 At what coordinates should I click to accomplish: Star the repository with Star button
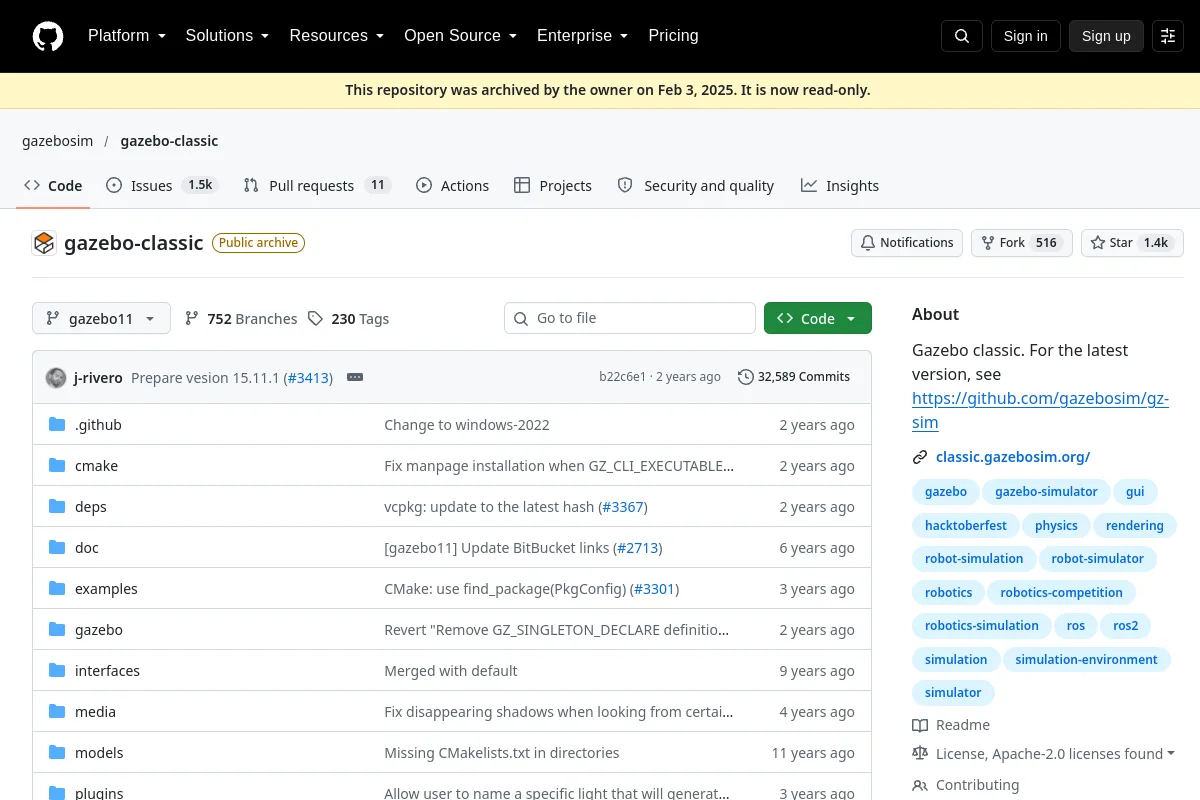coord(1132,243)
